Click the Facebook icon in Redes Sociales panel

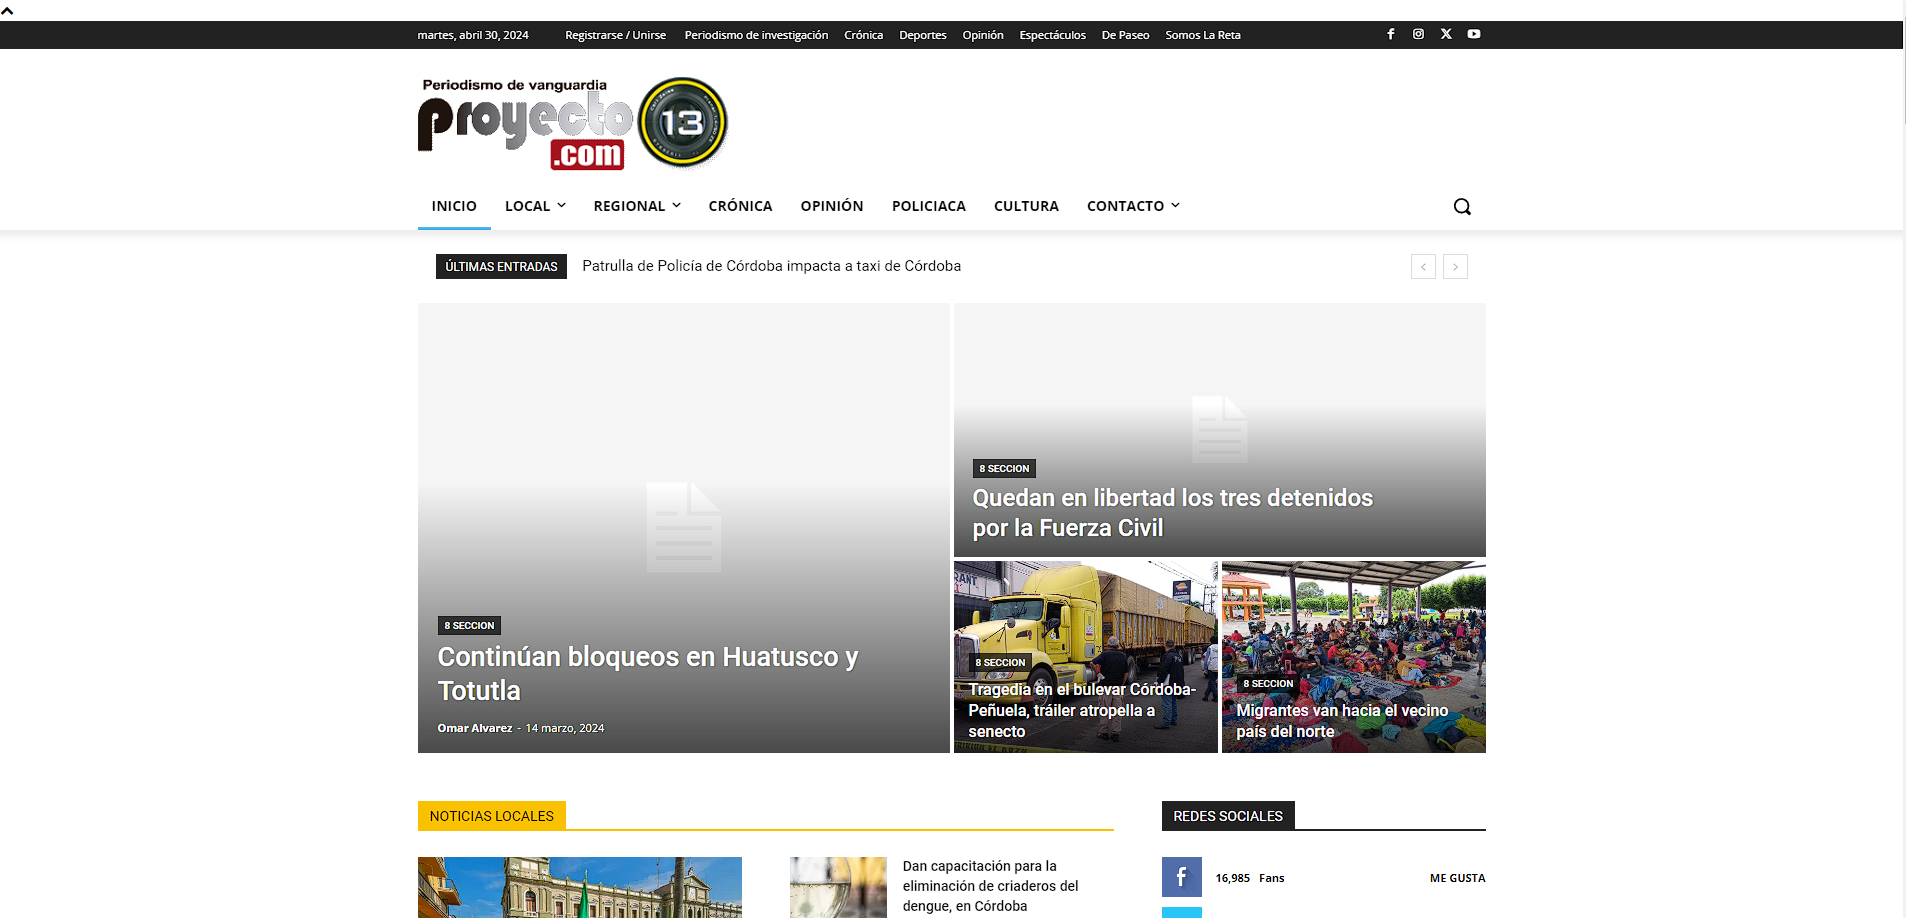[1181, 877]
